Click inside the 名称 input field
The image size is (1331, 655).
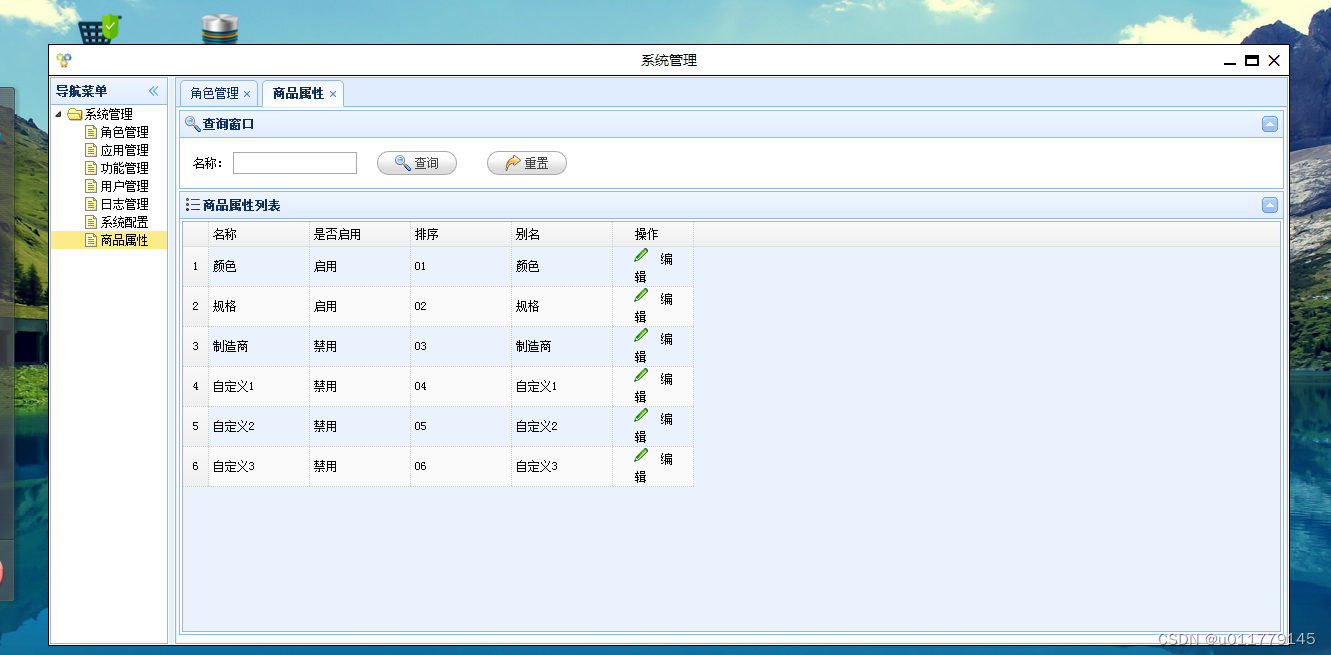(x=294, y=162)
